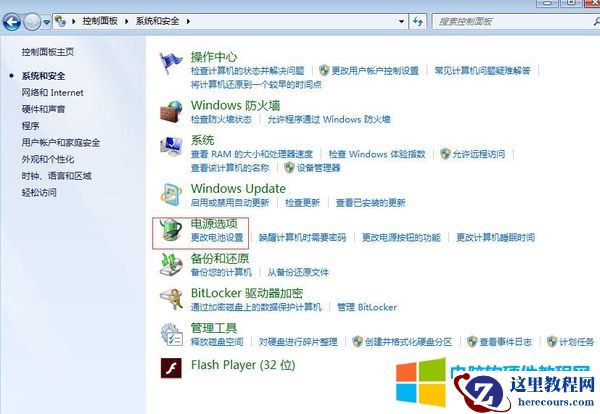The height and width of the screenshot is (414, 600).
Task: Open 设备管理器 link
Action: 319,168
